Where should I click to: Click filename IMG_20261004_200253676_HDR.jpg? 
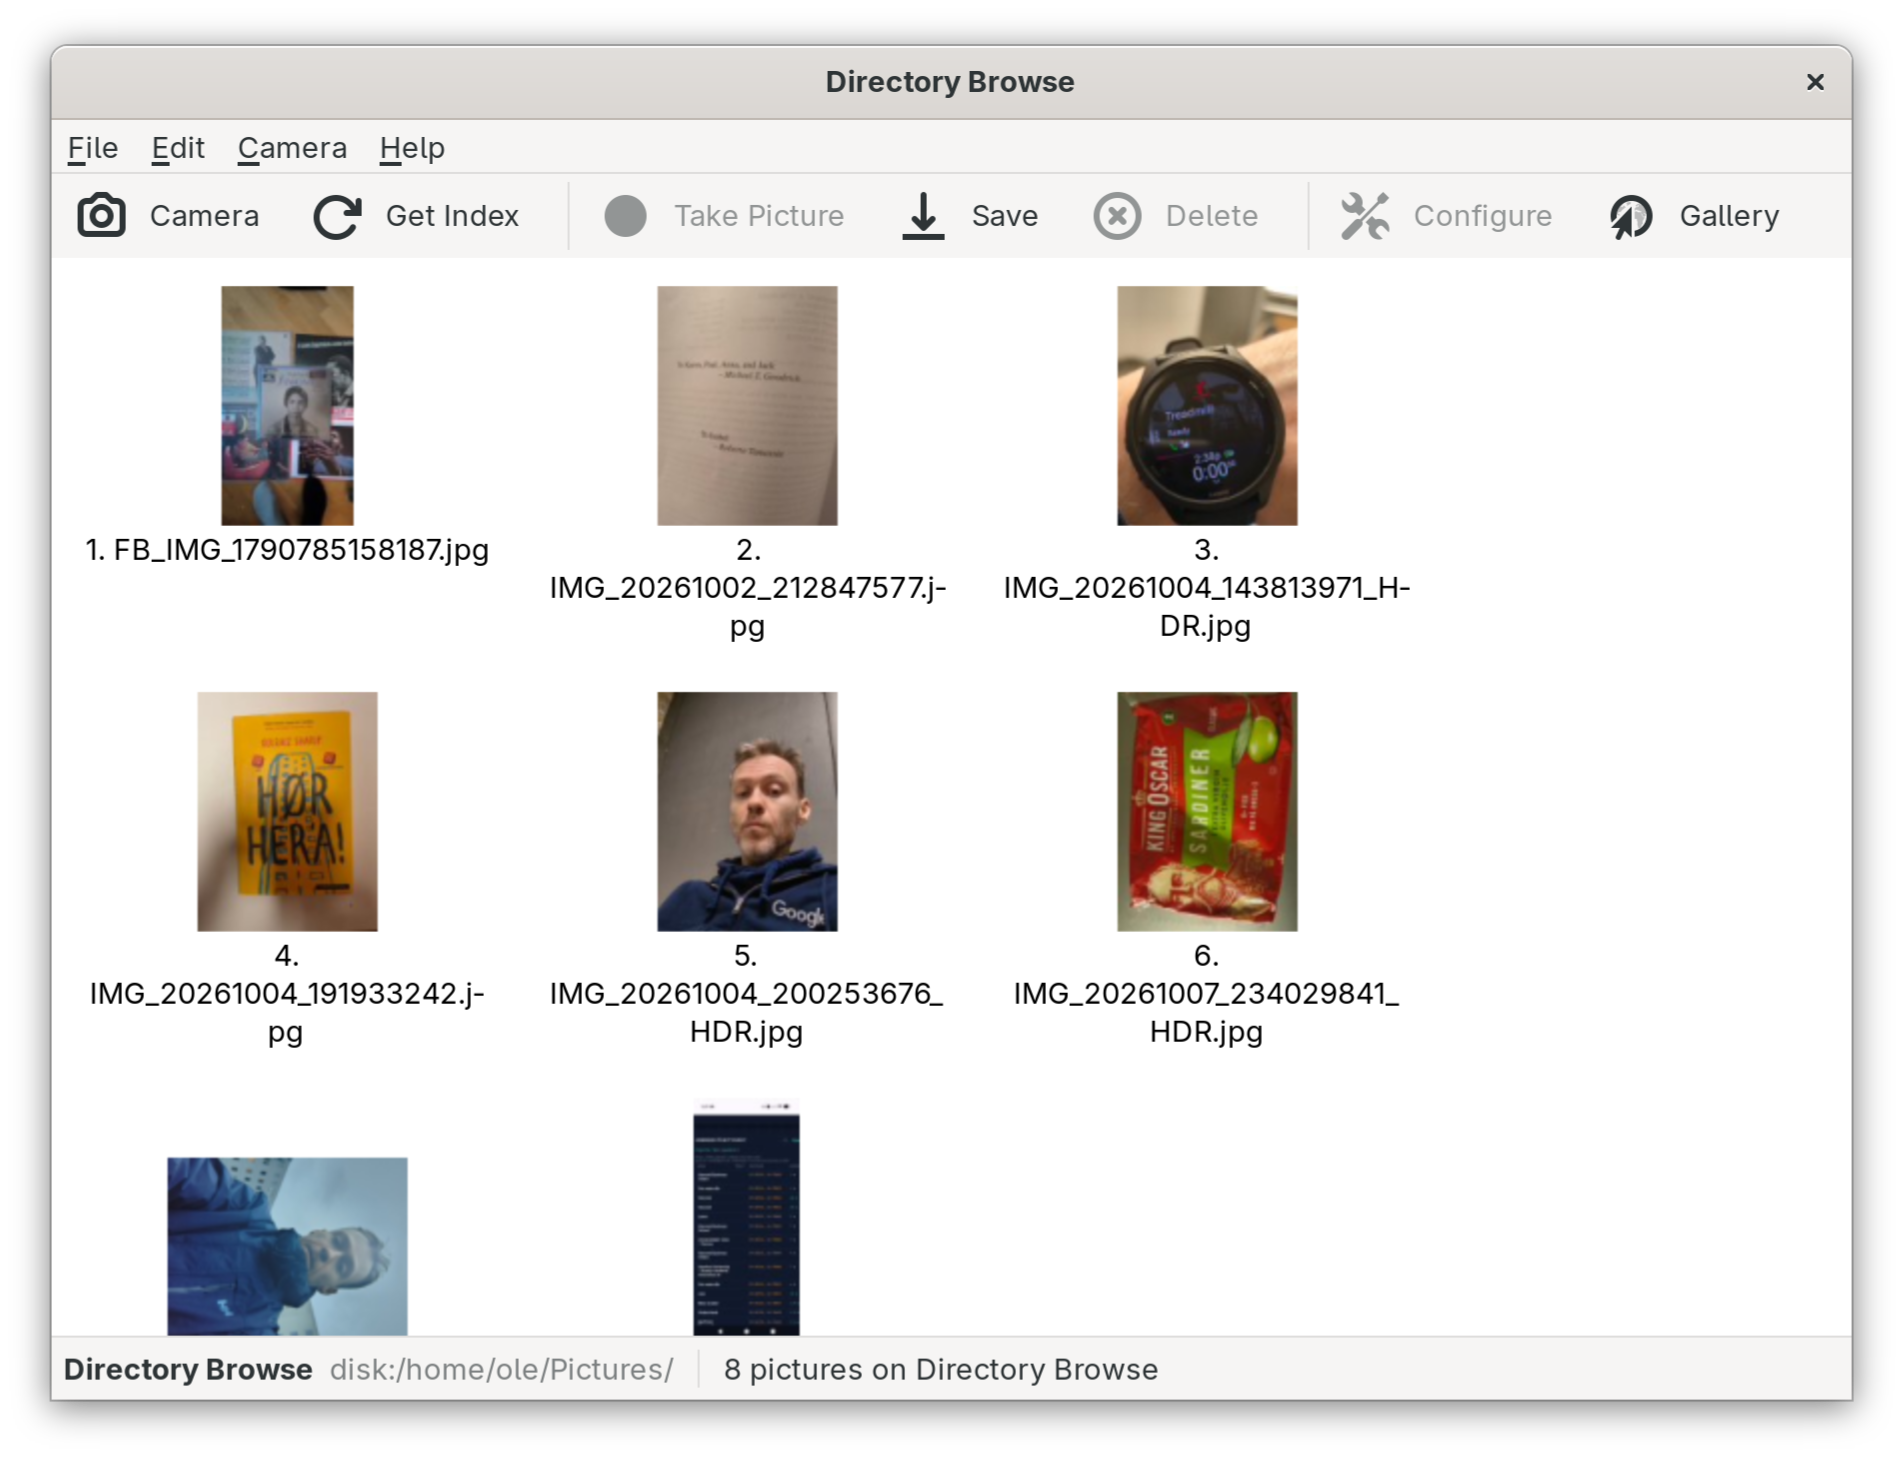746,1012
